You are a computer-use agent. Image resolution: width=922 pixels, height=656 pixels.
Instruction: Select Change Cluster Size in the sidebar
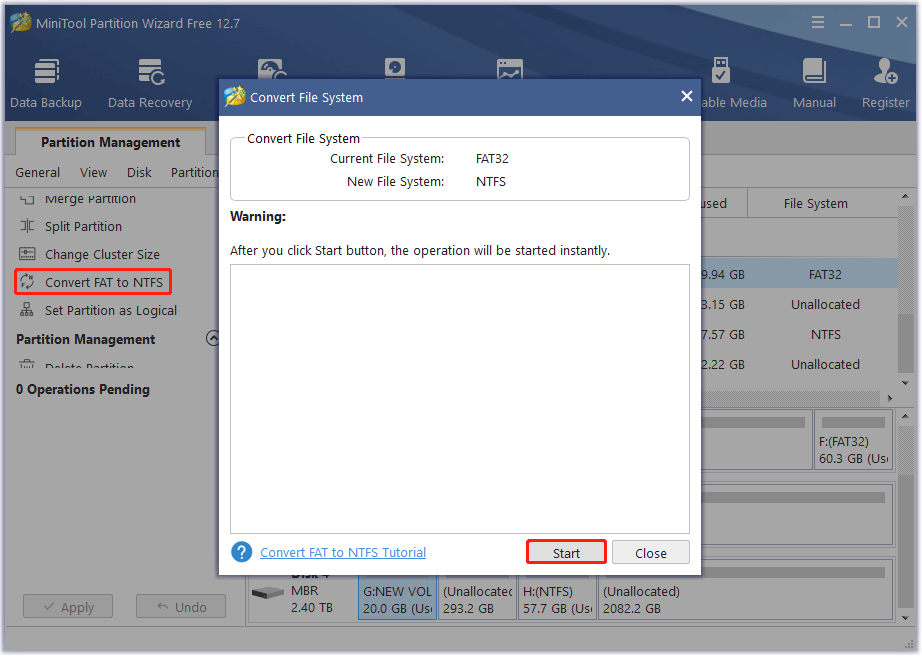coord(102,254)
